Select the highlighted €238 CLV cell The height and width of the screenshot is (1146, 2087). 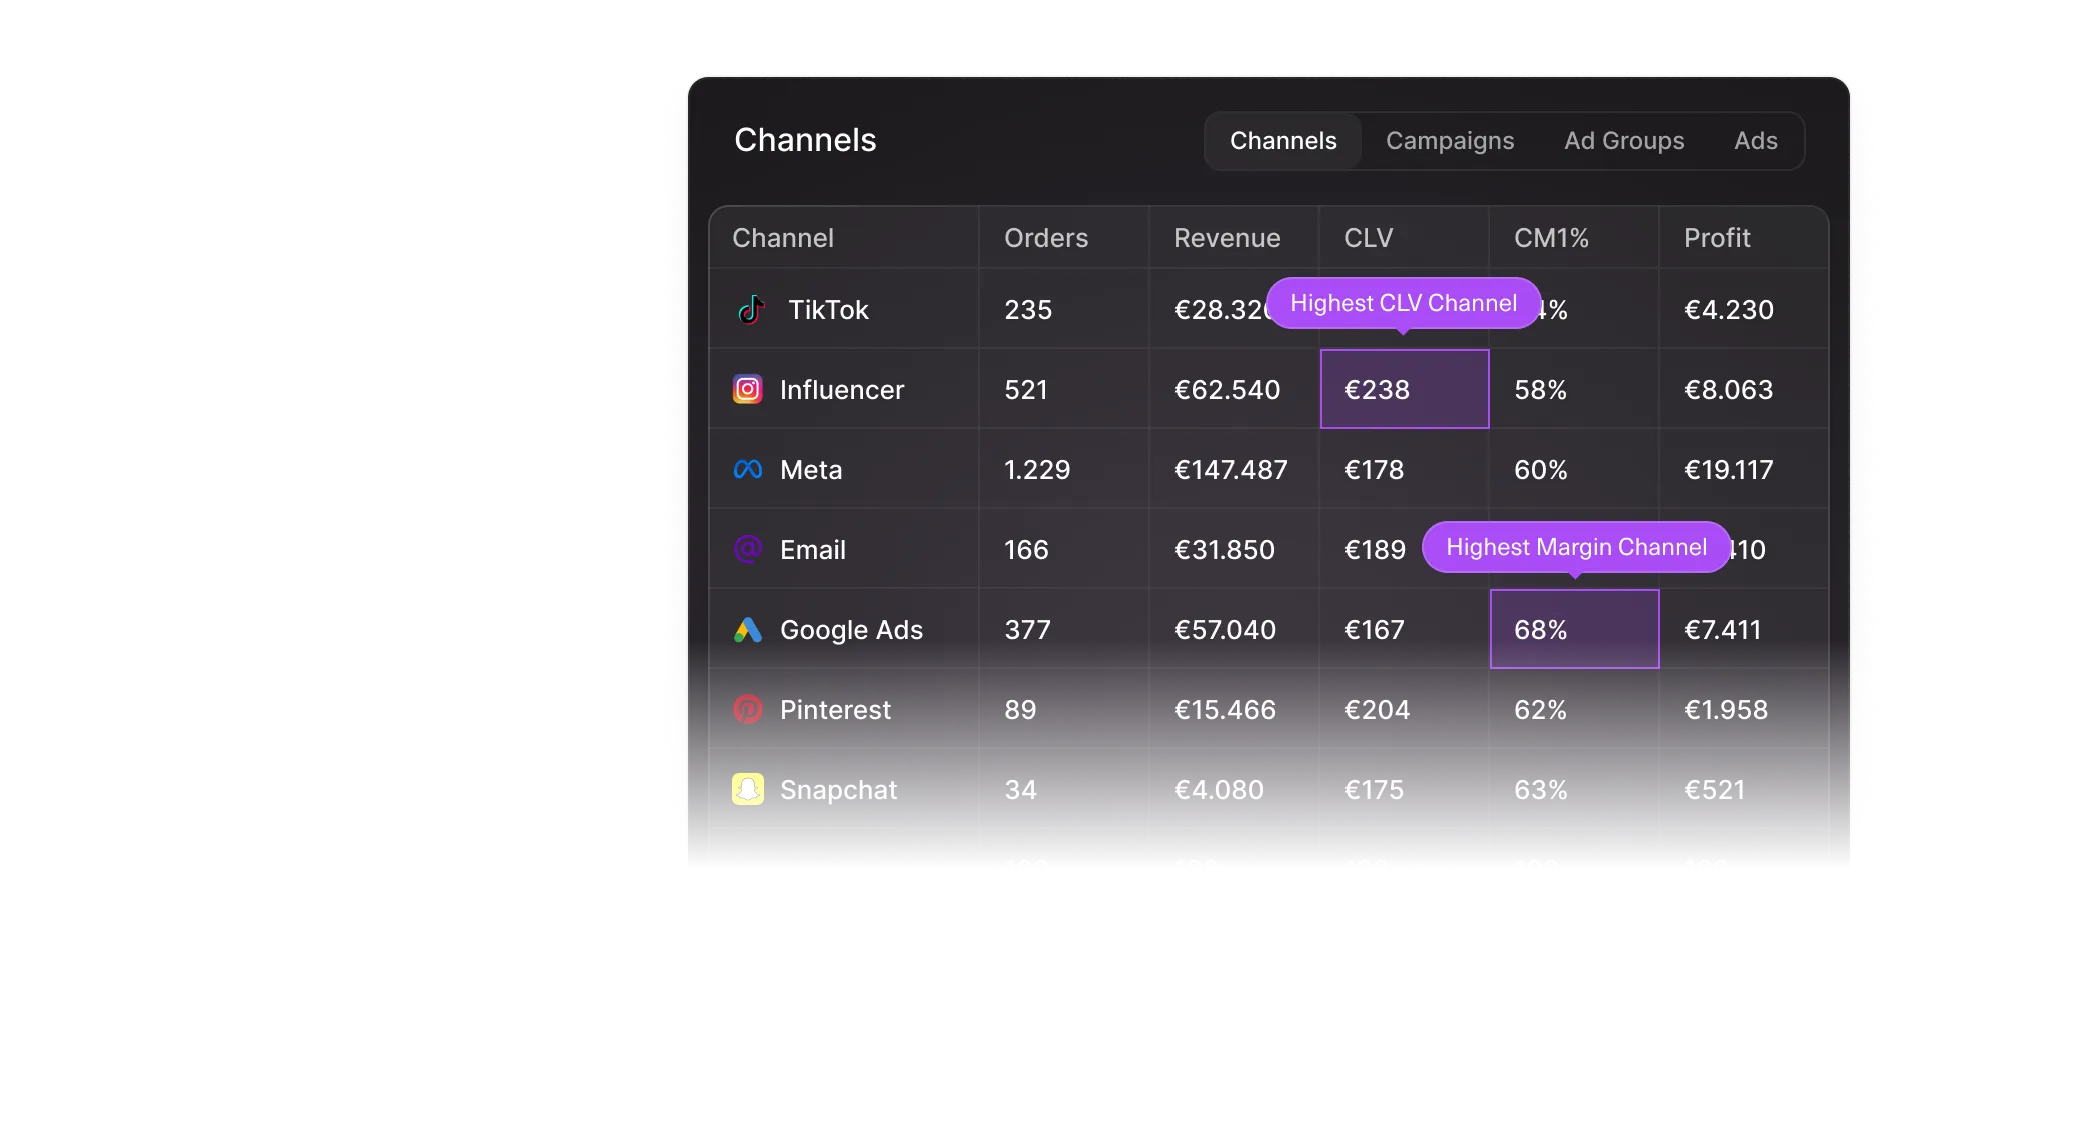pyautogui.click(x=1404, y=389)
